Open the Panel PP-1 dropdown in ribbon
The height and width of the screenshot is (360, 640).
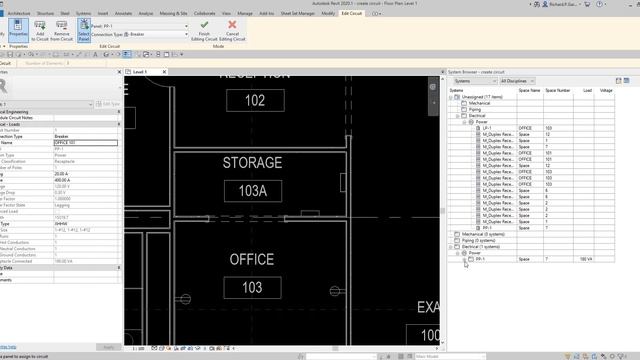click(186, 26)
